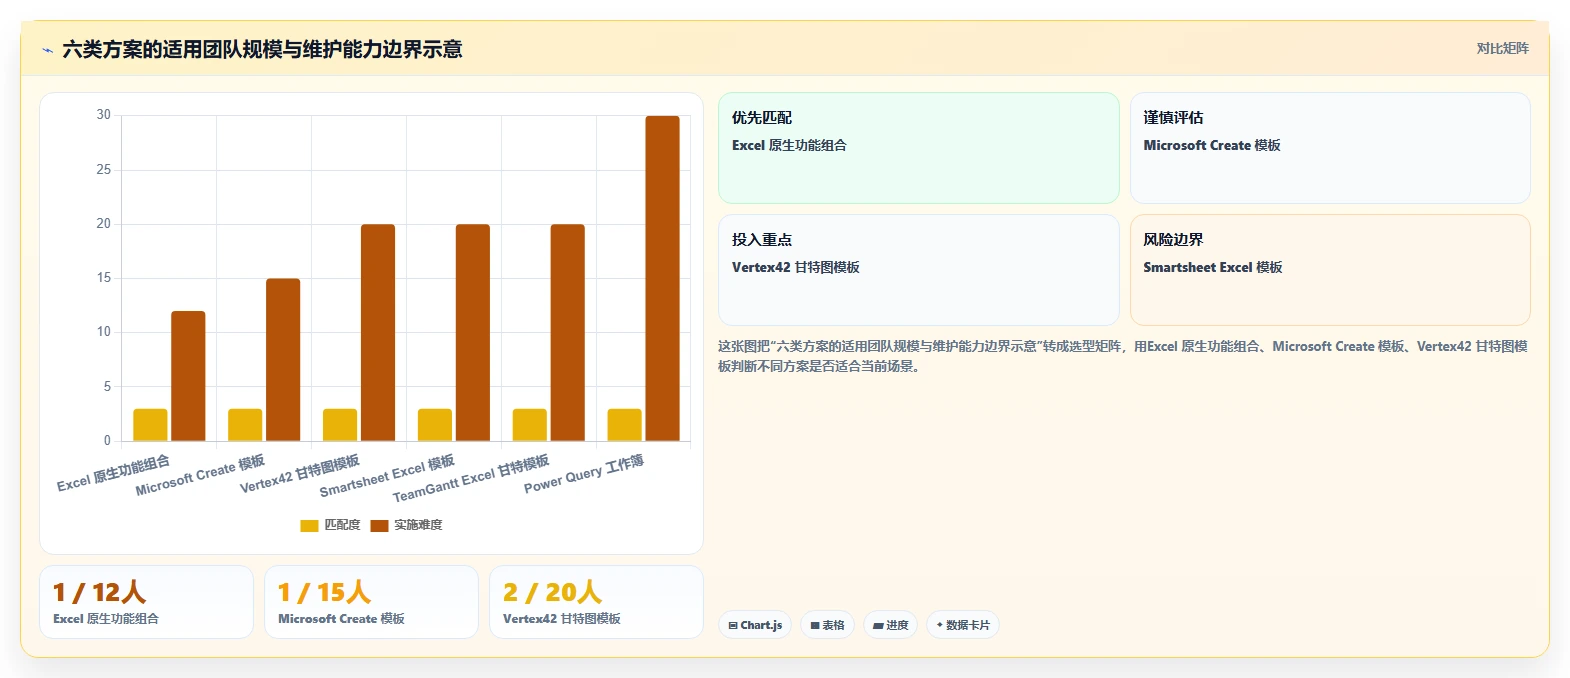This screenshot has height=678, width=1570.
Task: Select the 表格 tag chip
Action: point(827,625)
